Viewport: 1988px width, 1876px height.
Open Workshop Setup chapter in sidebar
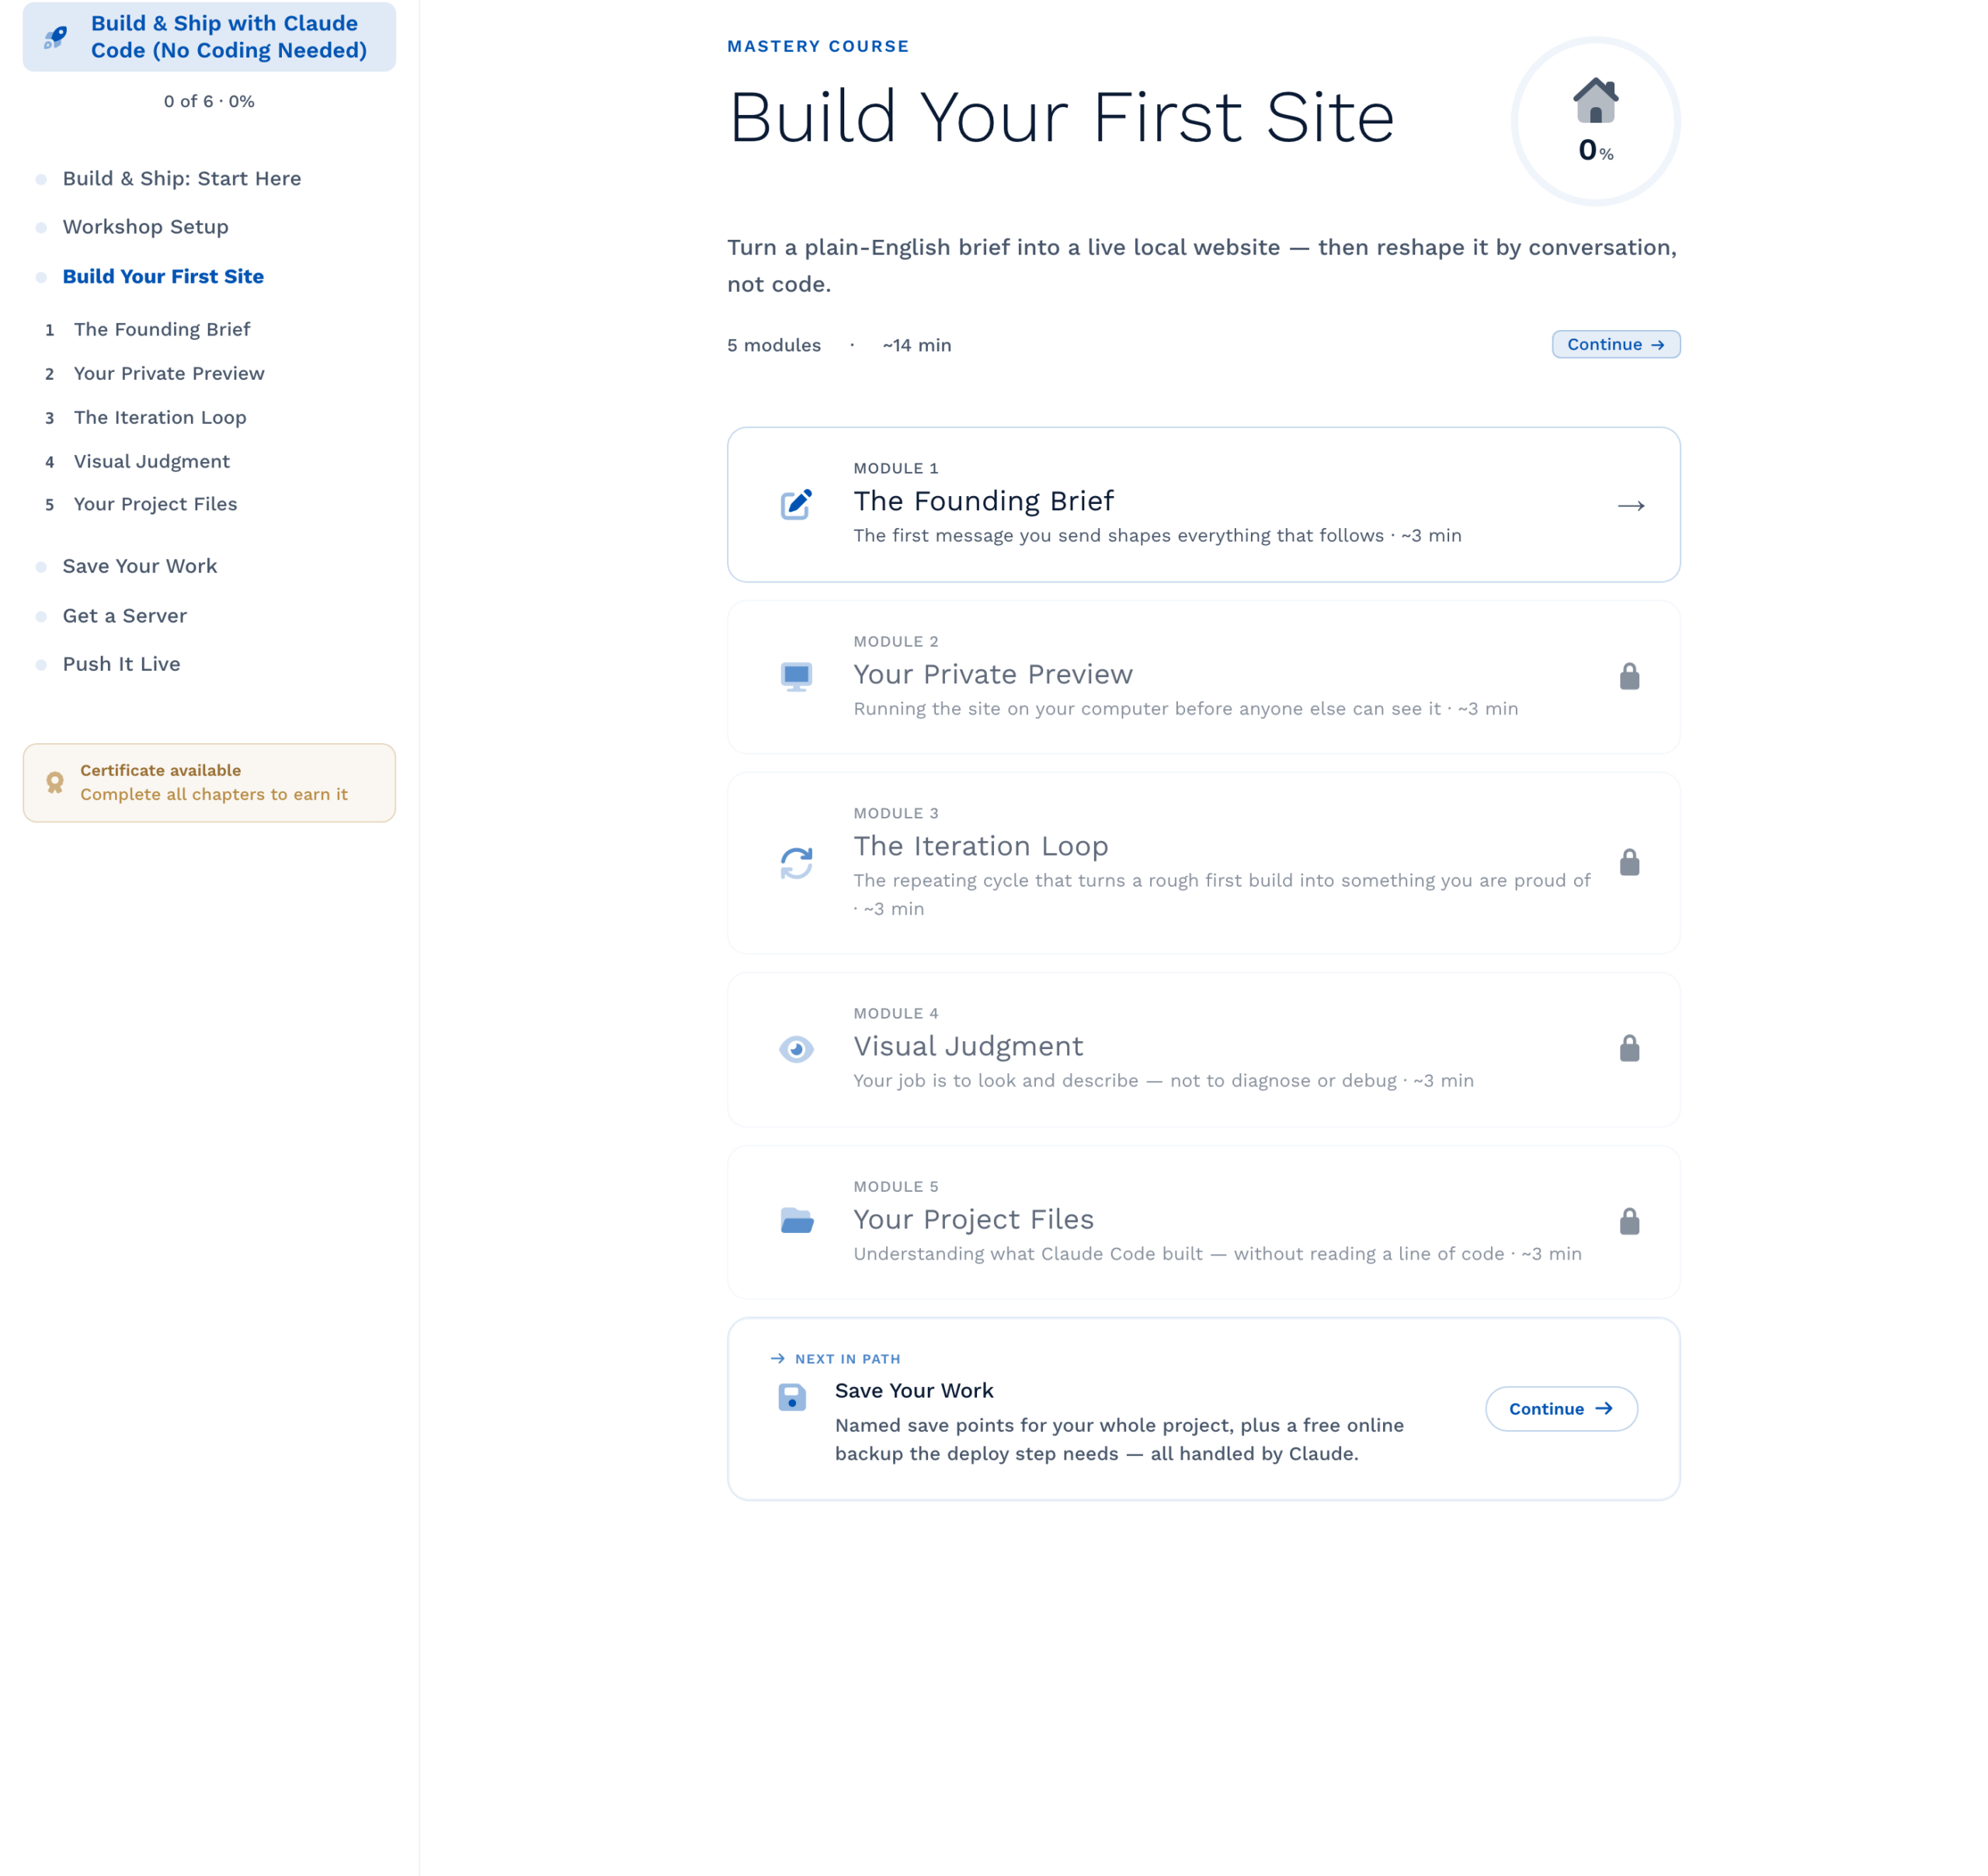(x=146, y=227)
